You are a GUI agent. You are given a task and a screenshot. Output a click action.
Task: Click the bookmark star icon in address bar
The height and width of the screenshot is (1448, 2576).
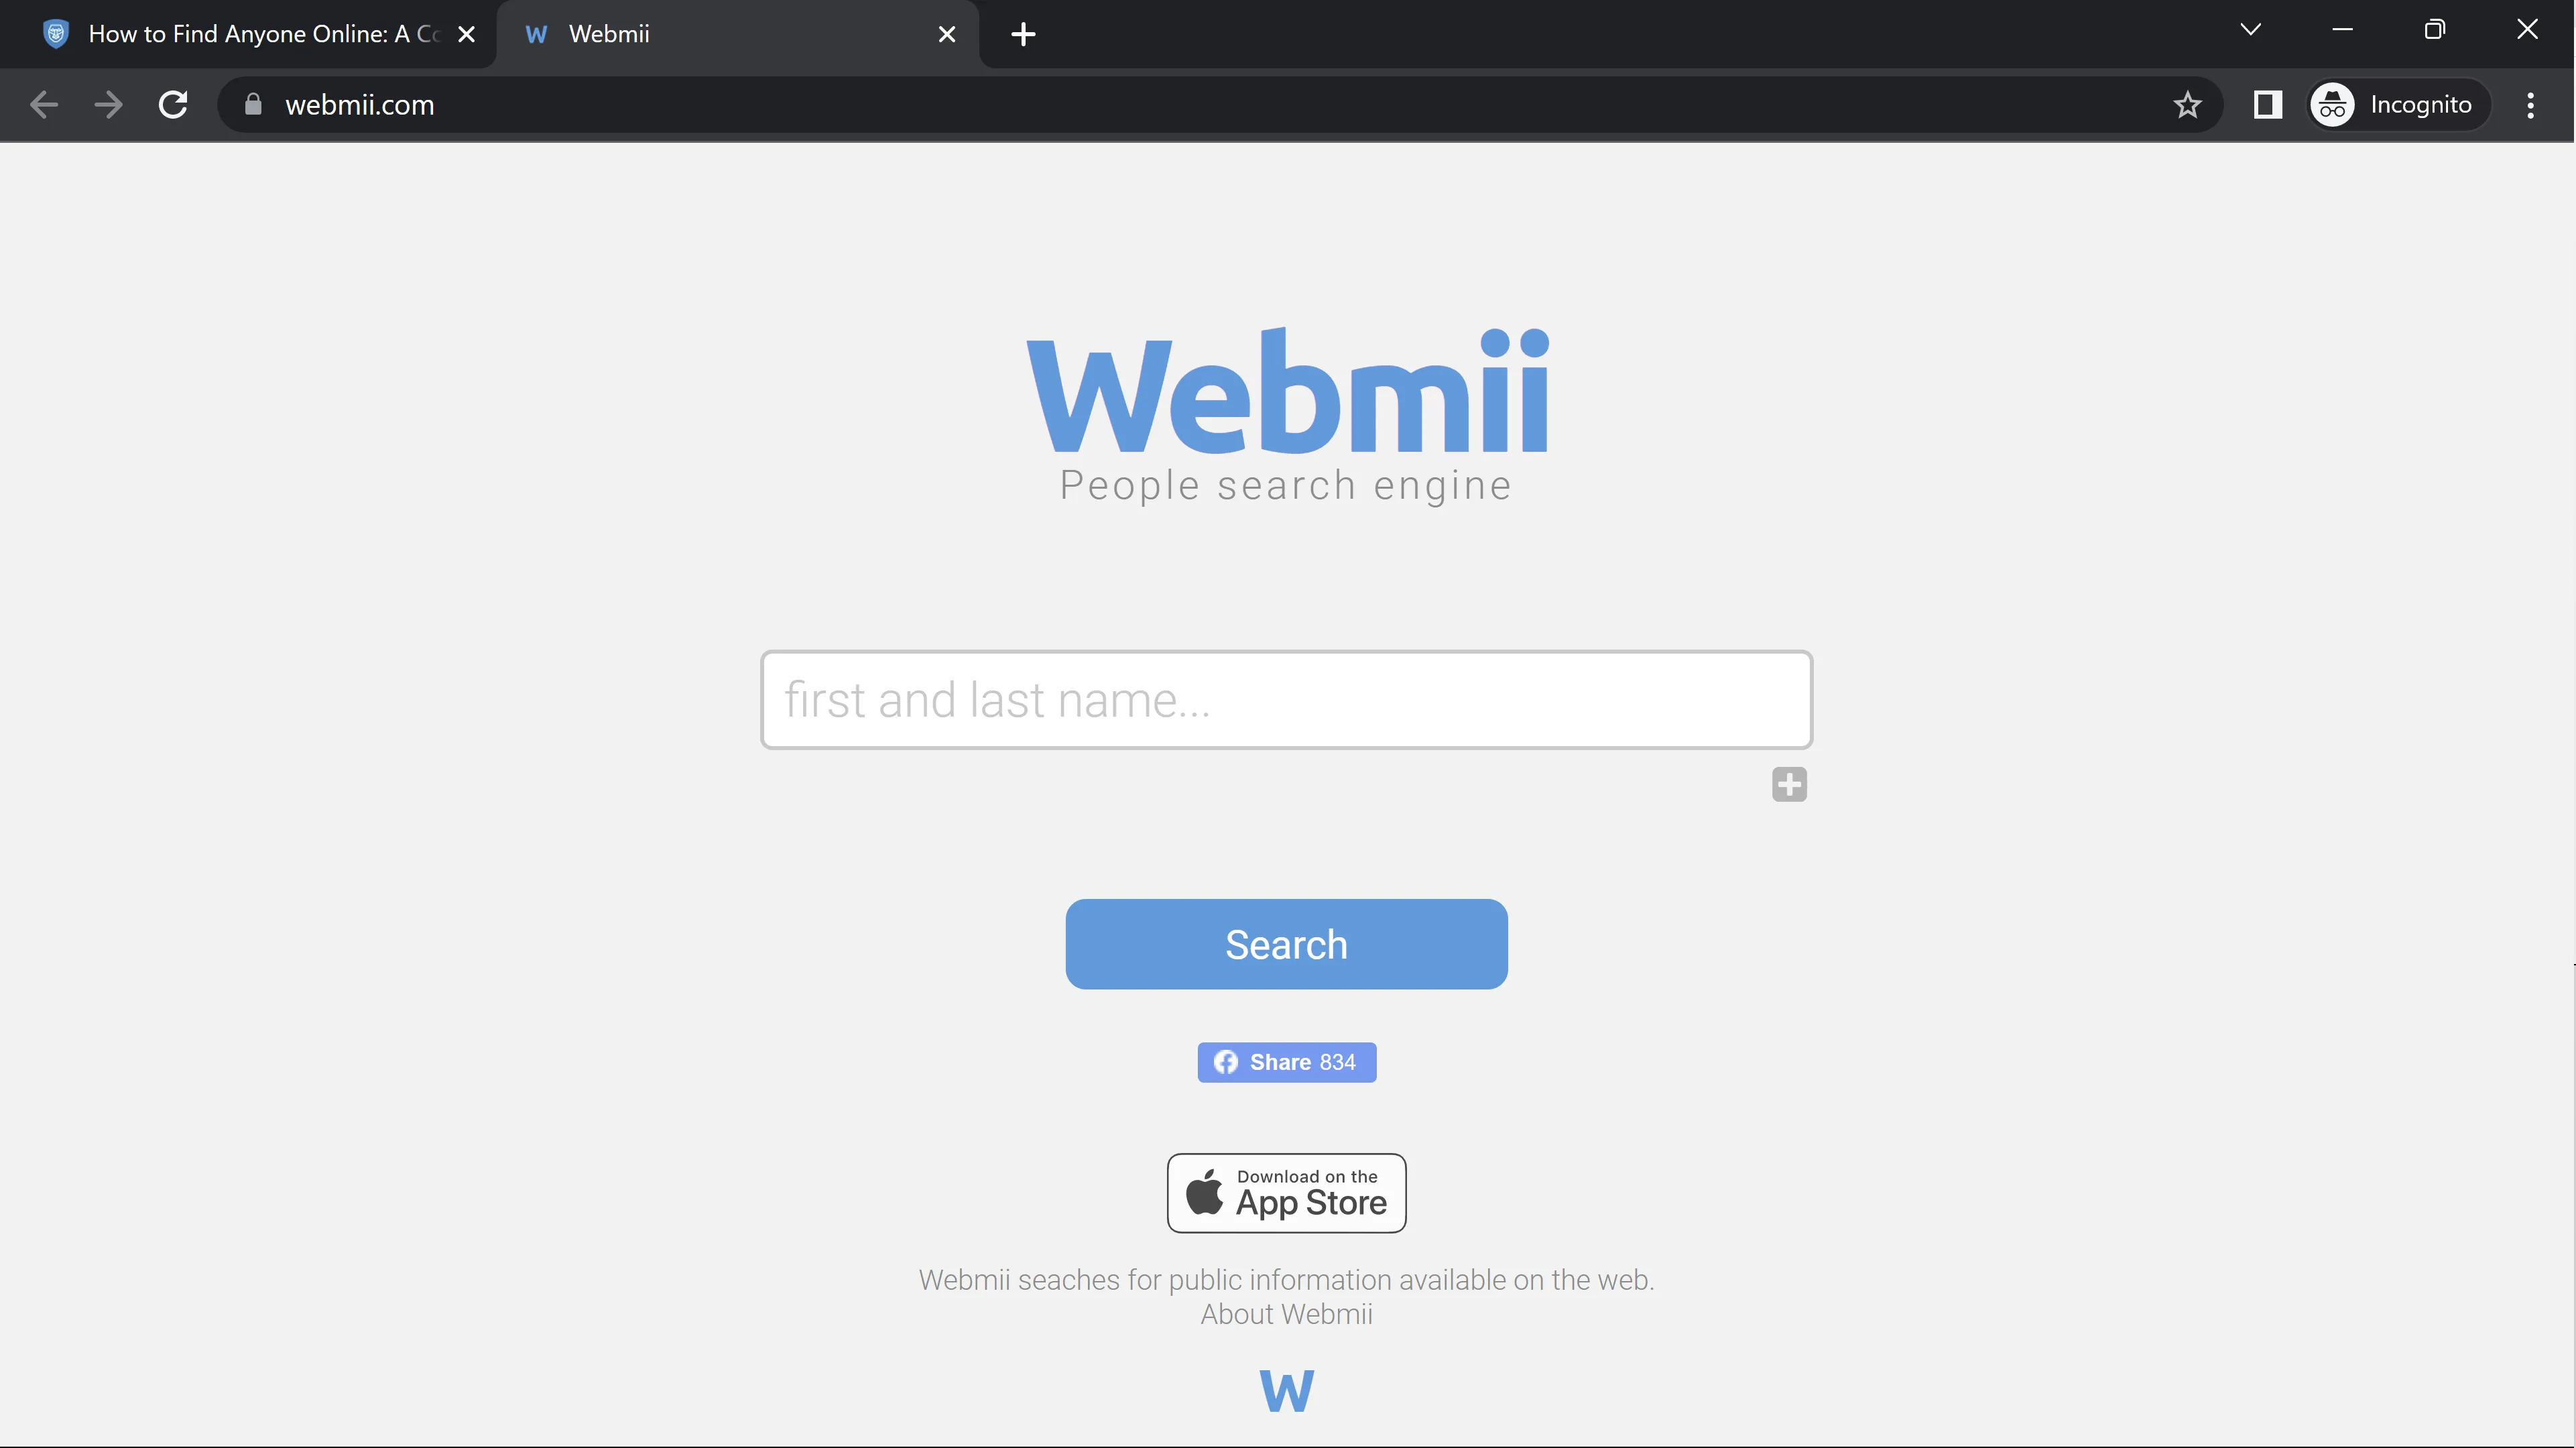[x=2187, y=105]
